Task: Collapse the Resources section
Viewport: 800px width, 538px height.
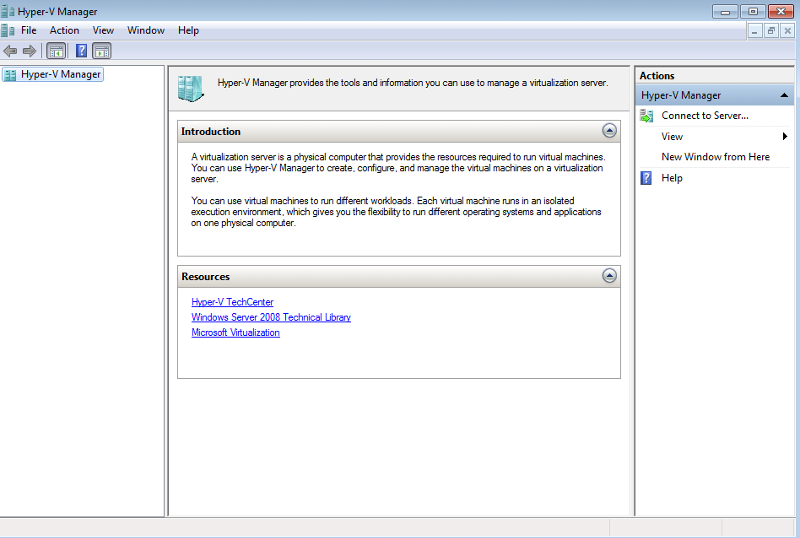Action: [609, 276]
